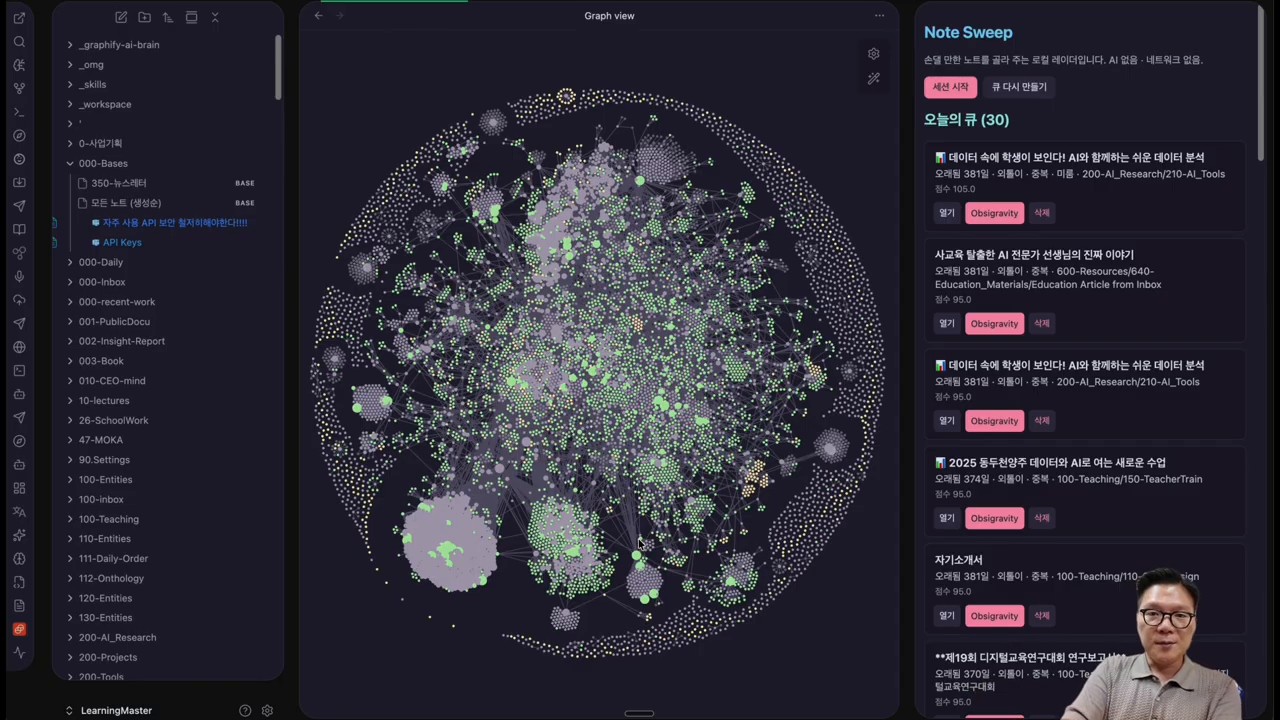Image resolution: width=1280 pixels, height=720 pixels.
Task: Click the translate icon in ribbon
Action: [19, 511]
